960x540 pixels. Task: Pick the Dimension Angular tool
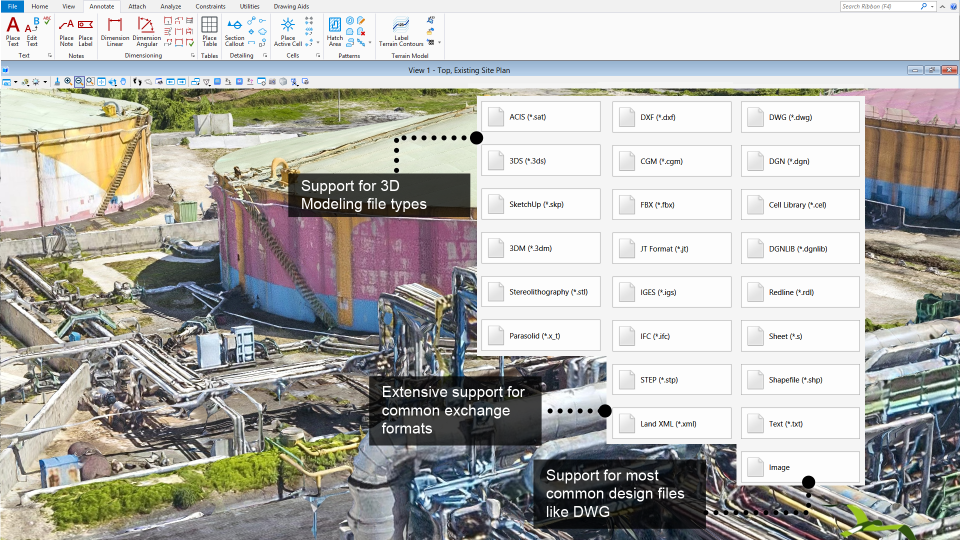146,30
